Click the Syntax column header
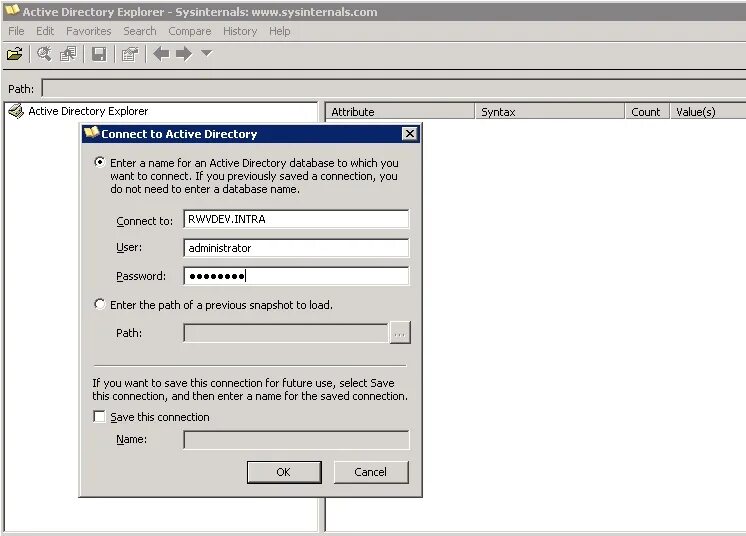The width and height of the screenshot is (746, 536). (x=550, y=112)
